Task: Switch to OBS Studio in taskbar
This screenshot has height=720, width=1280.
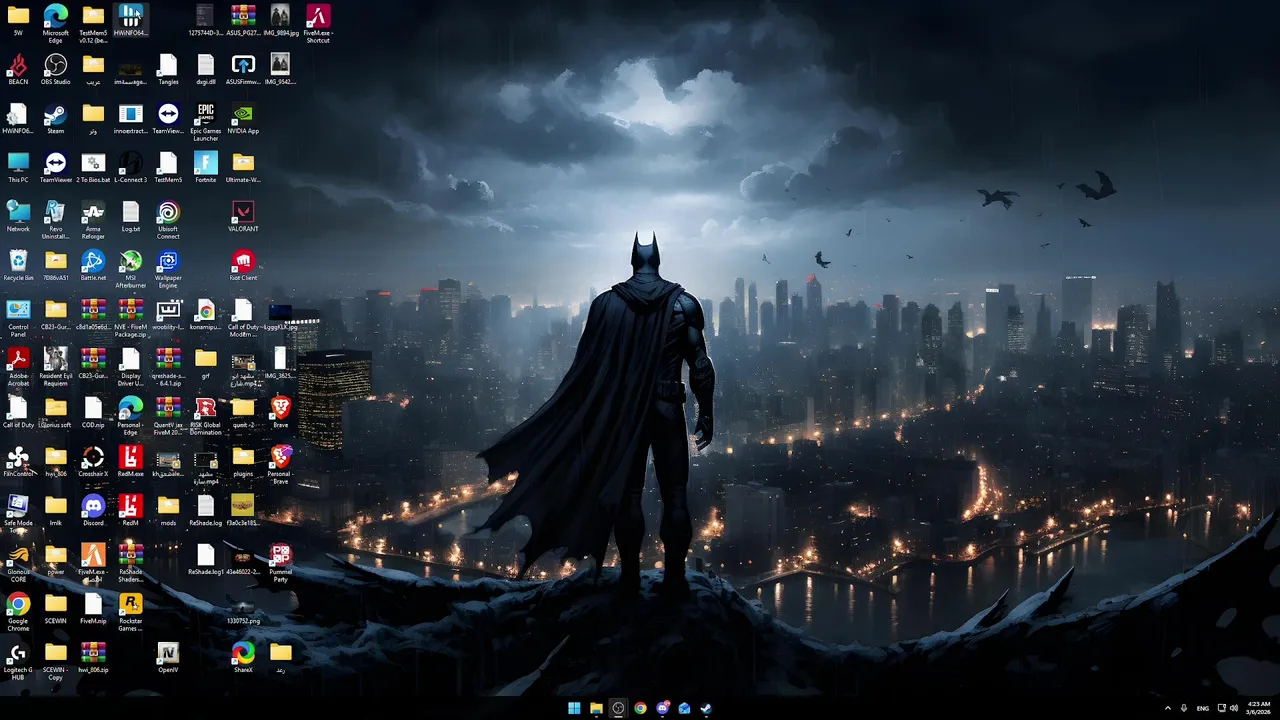Action: click(618, 708)
